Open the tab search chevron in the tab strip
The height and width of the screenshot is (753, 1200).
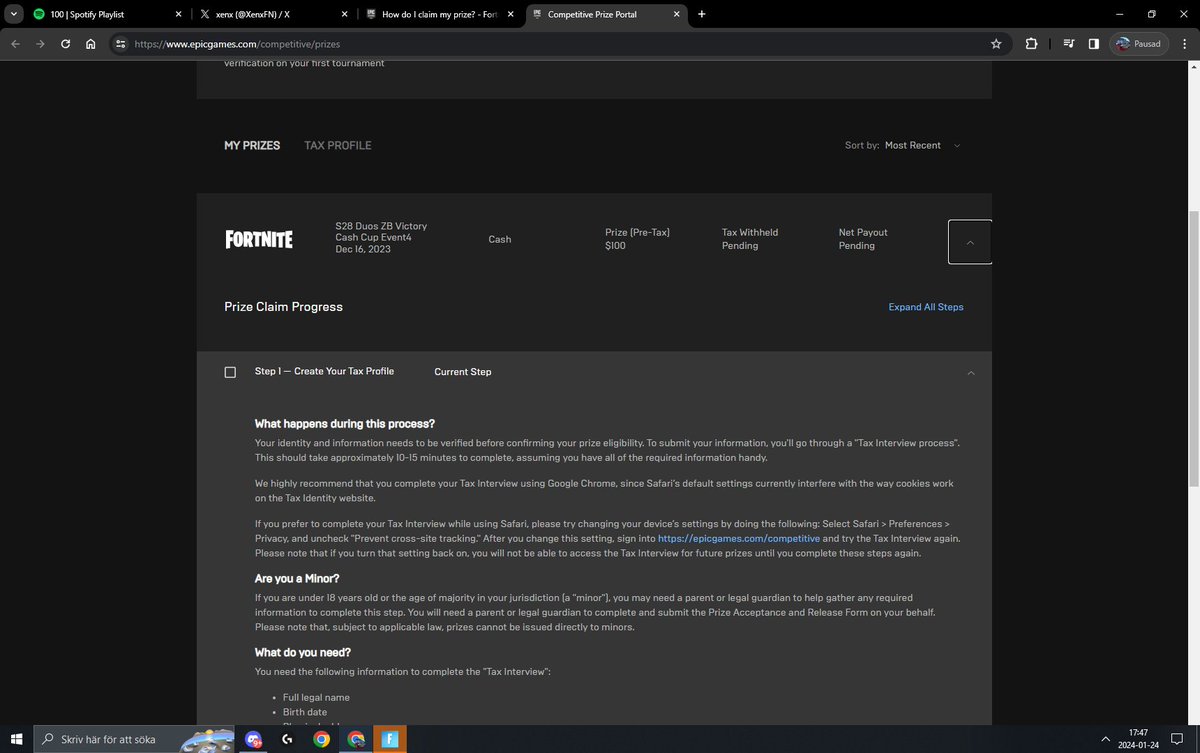pos(14,14)
